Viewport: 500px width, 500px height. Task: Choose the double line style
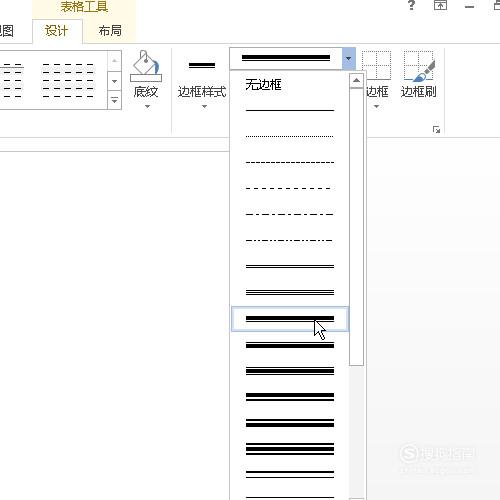290,266
